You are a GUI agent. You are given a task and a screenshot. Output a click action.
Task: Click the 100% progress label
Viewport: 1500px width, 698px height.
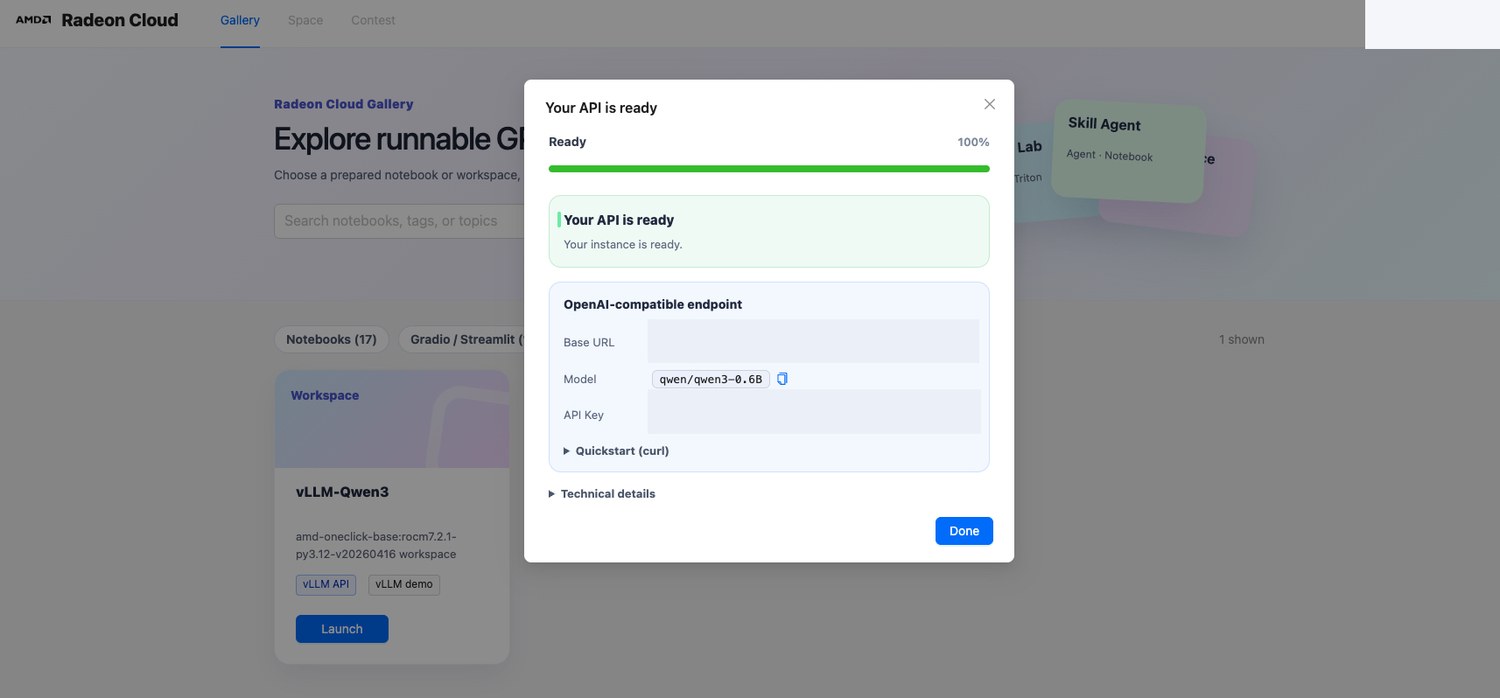pyautogui.click(x=973, y=142)
